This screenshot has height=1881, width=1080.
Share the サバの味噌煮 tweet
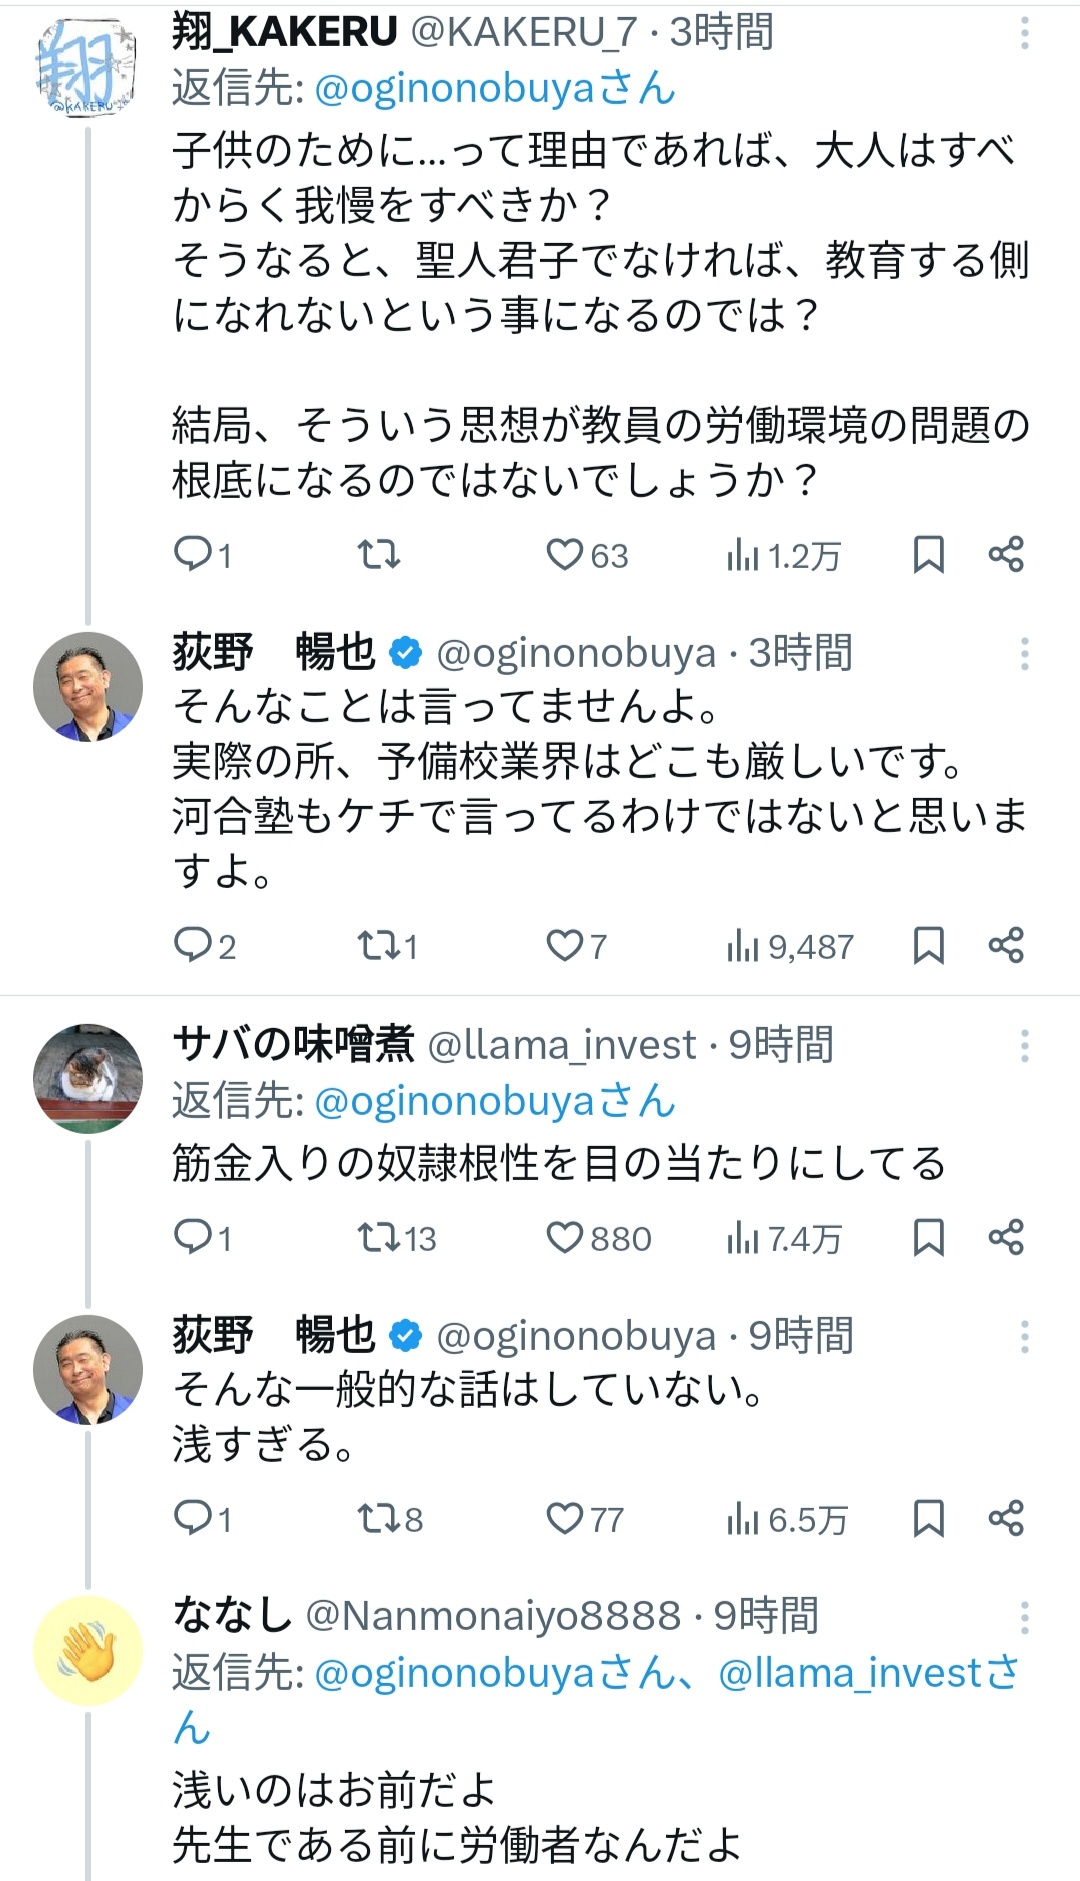pos(1006,1238)
